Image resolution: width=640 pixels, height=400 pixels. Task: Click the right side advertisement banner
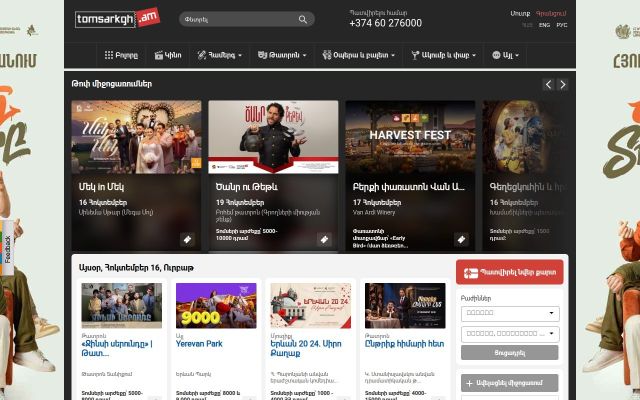(x=608, y=200)
